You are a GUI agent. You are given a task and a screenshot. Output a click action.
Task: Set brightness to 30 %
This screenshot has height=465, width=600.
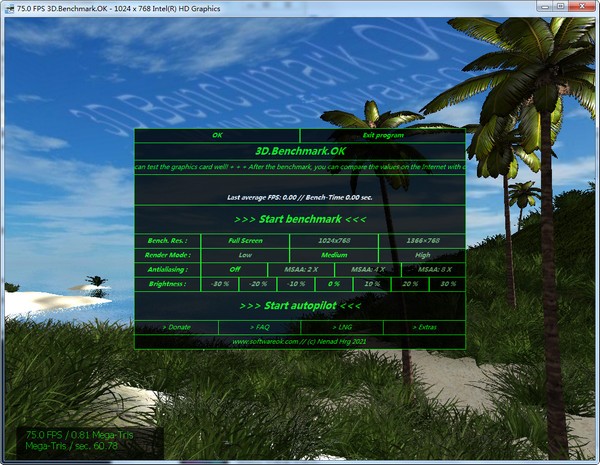(448, 284)
